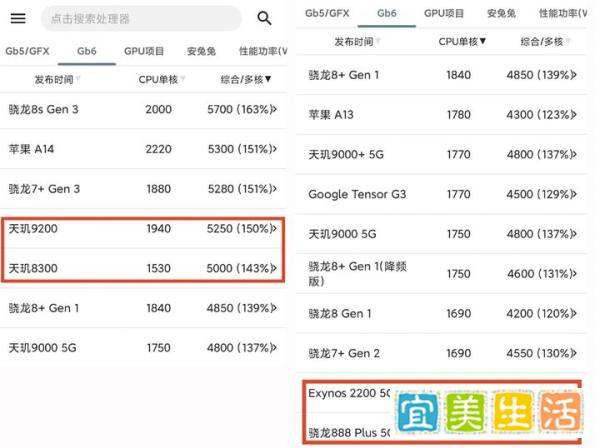Open 安兔兔 tab in left screen

(x=201, y=51)
